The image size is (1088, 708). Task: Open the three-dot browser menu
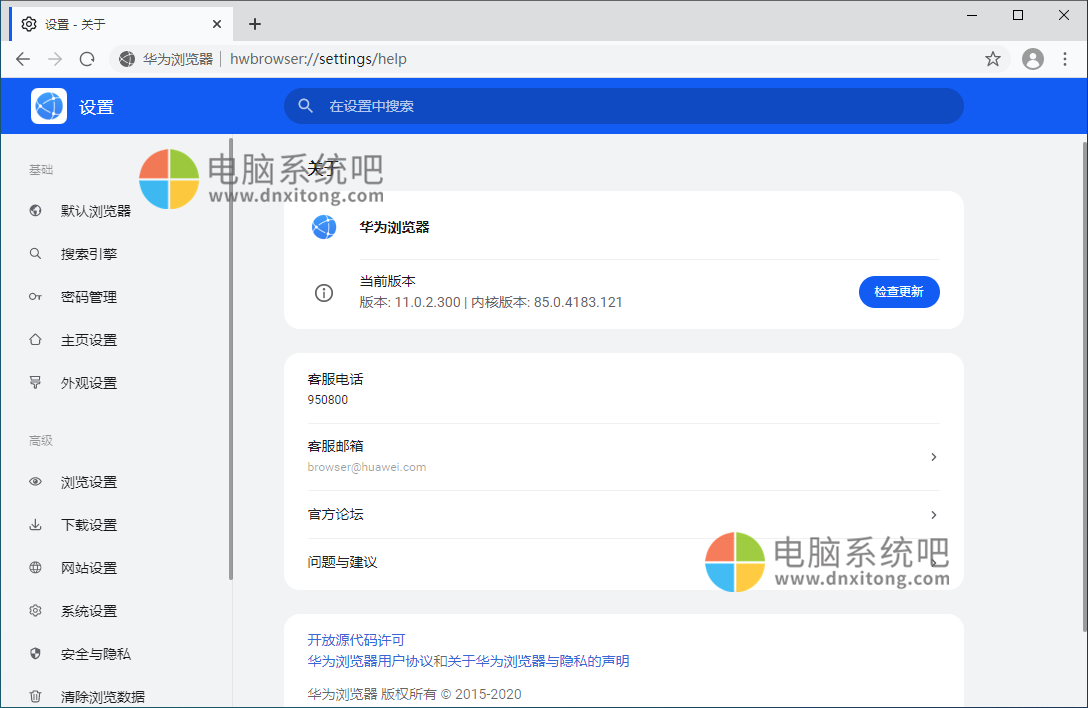click(x=1065, y=59)
